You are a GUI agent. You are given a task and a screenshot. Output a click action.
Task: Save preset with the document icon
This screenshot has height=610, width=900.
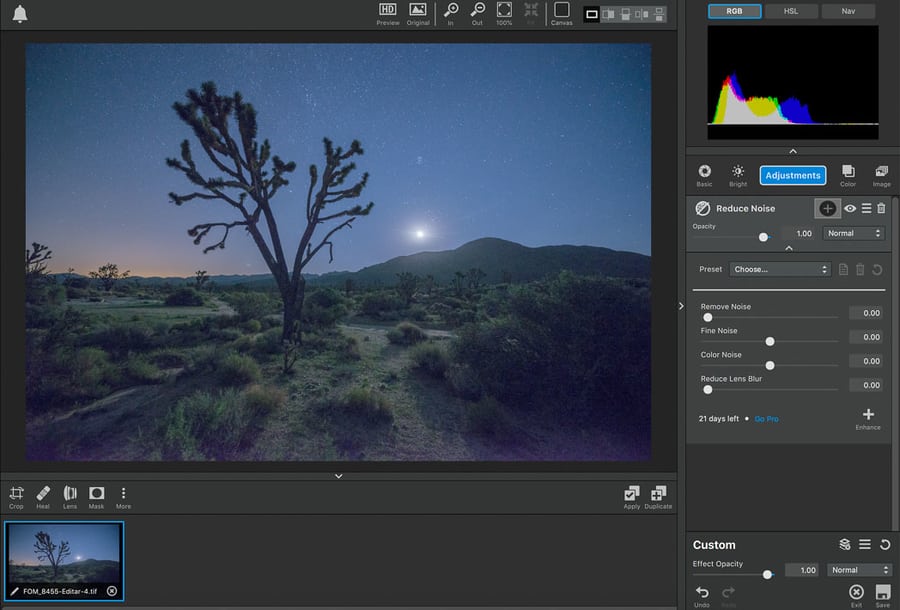point(843,269)
